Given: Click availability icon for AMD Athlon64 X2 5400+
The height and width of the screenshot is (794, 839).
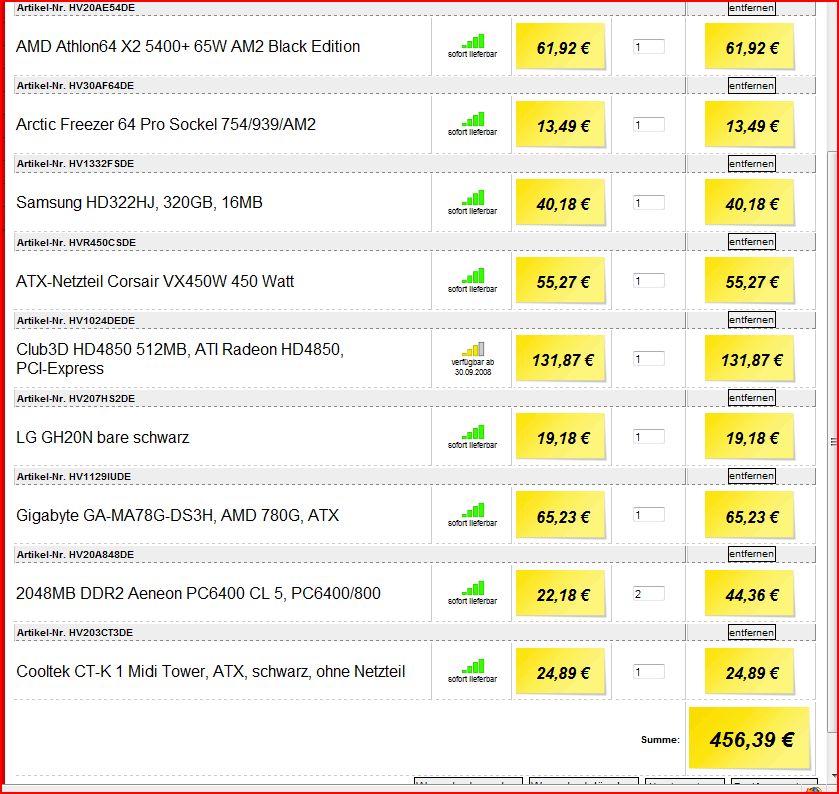Looking at the screenshot, I should click(x=473, y=41).
